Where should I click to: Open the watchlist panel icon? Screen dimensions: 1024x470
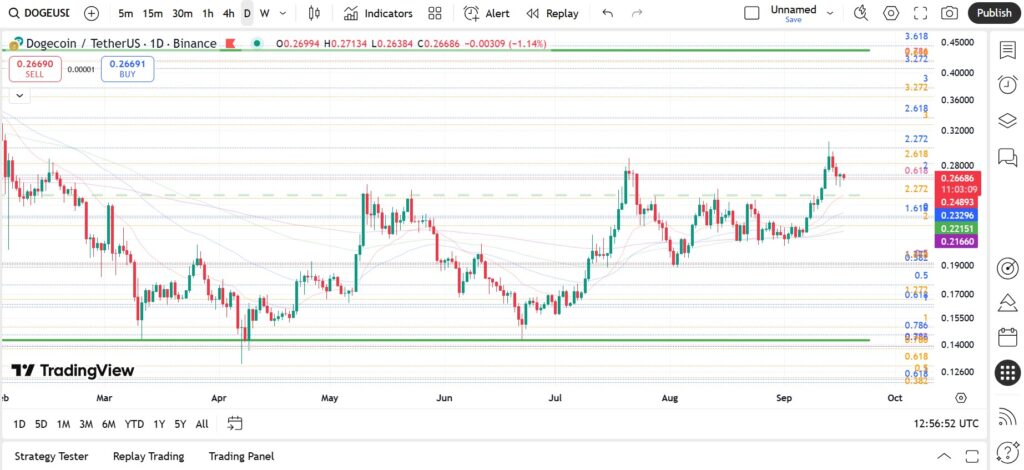pyautogui.click(x=1007, y=50)
